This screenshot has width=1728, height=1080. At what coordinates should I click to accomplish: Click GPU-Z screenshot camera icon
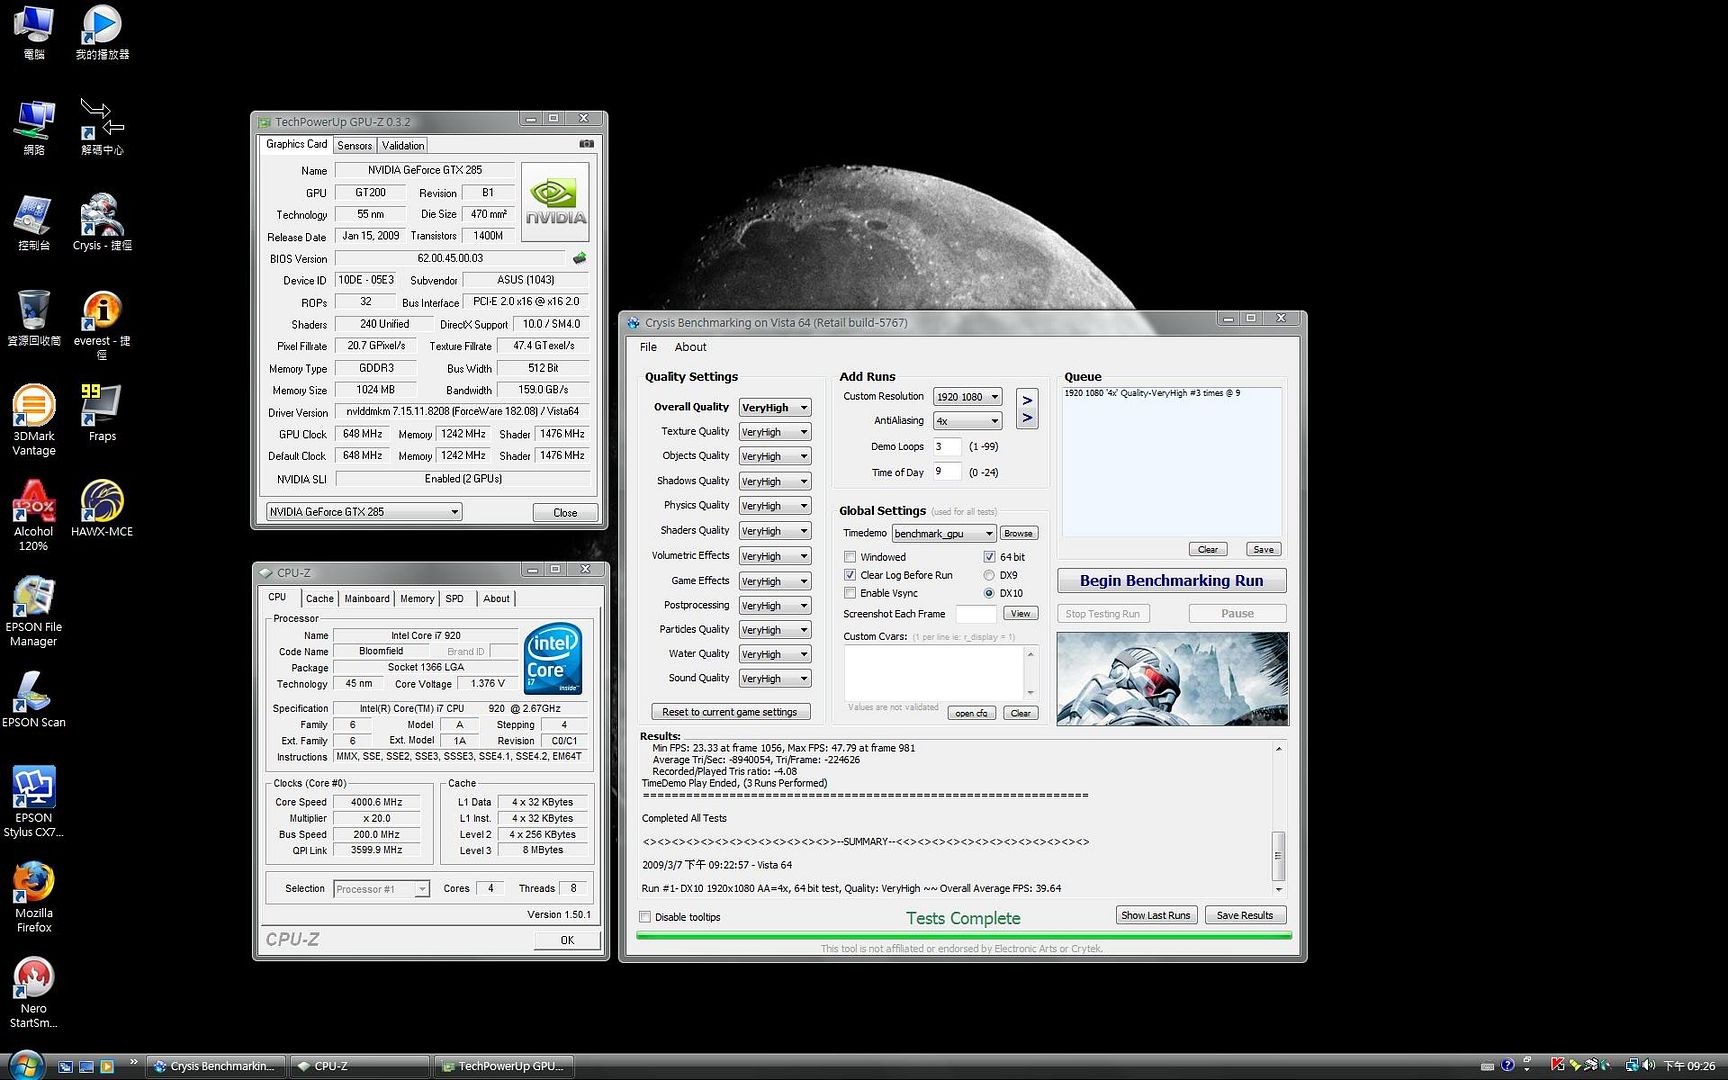pos(587,144)
